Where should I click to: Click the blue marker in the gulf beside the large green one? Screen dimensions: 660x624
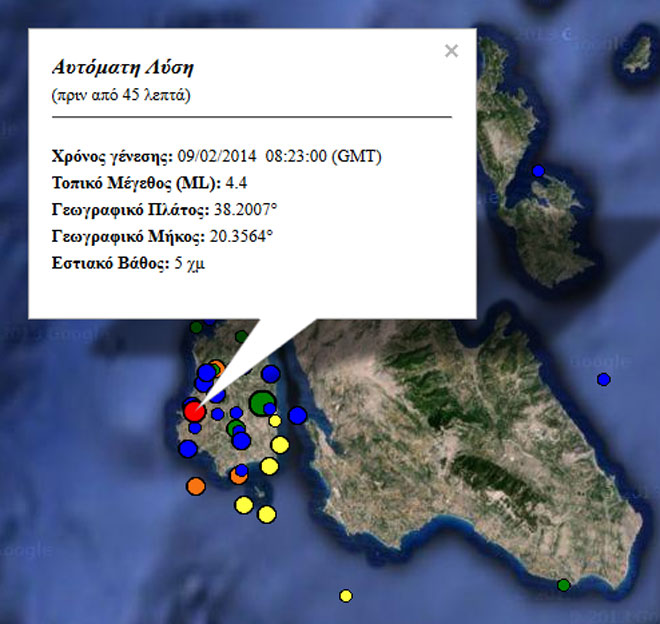pyautogui.click(x=297, y=415)
